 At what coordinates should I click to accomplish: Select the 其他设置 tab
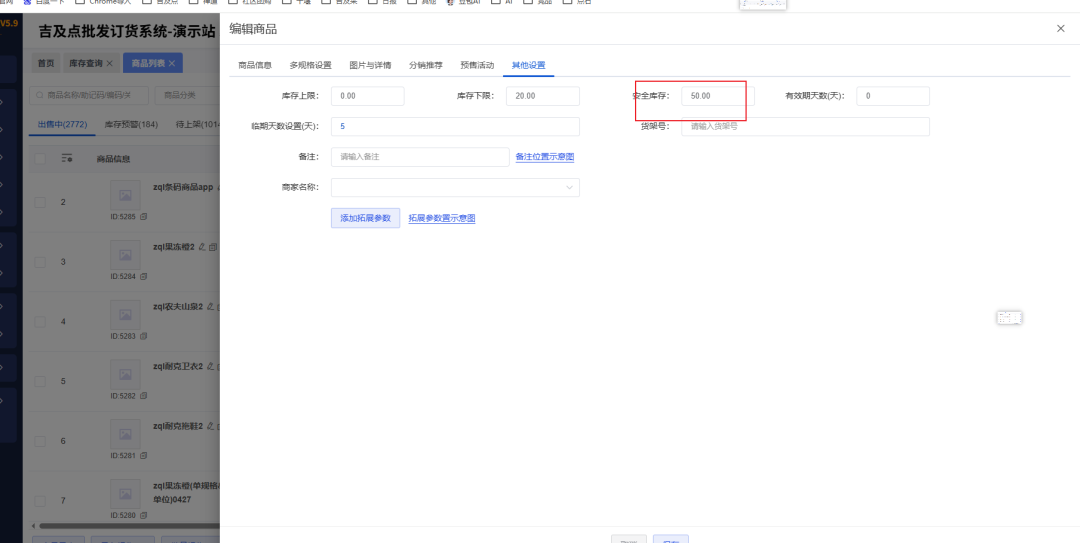528,65
